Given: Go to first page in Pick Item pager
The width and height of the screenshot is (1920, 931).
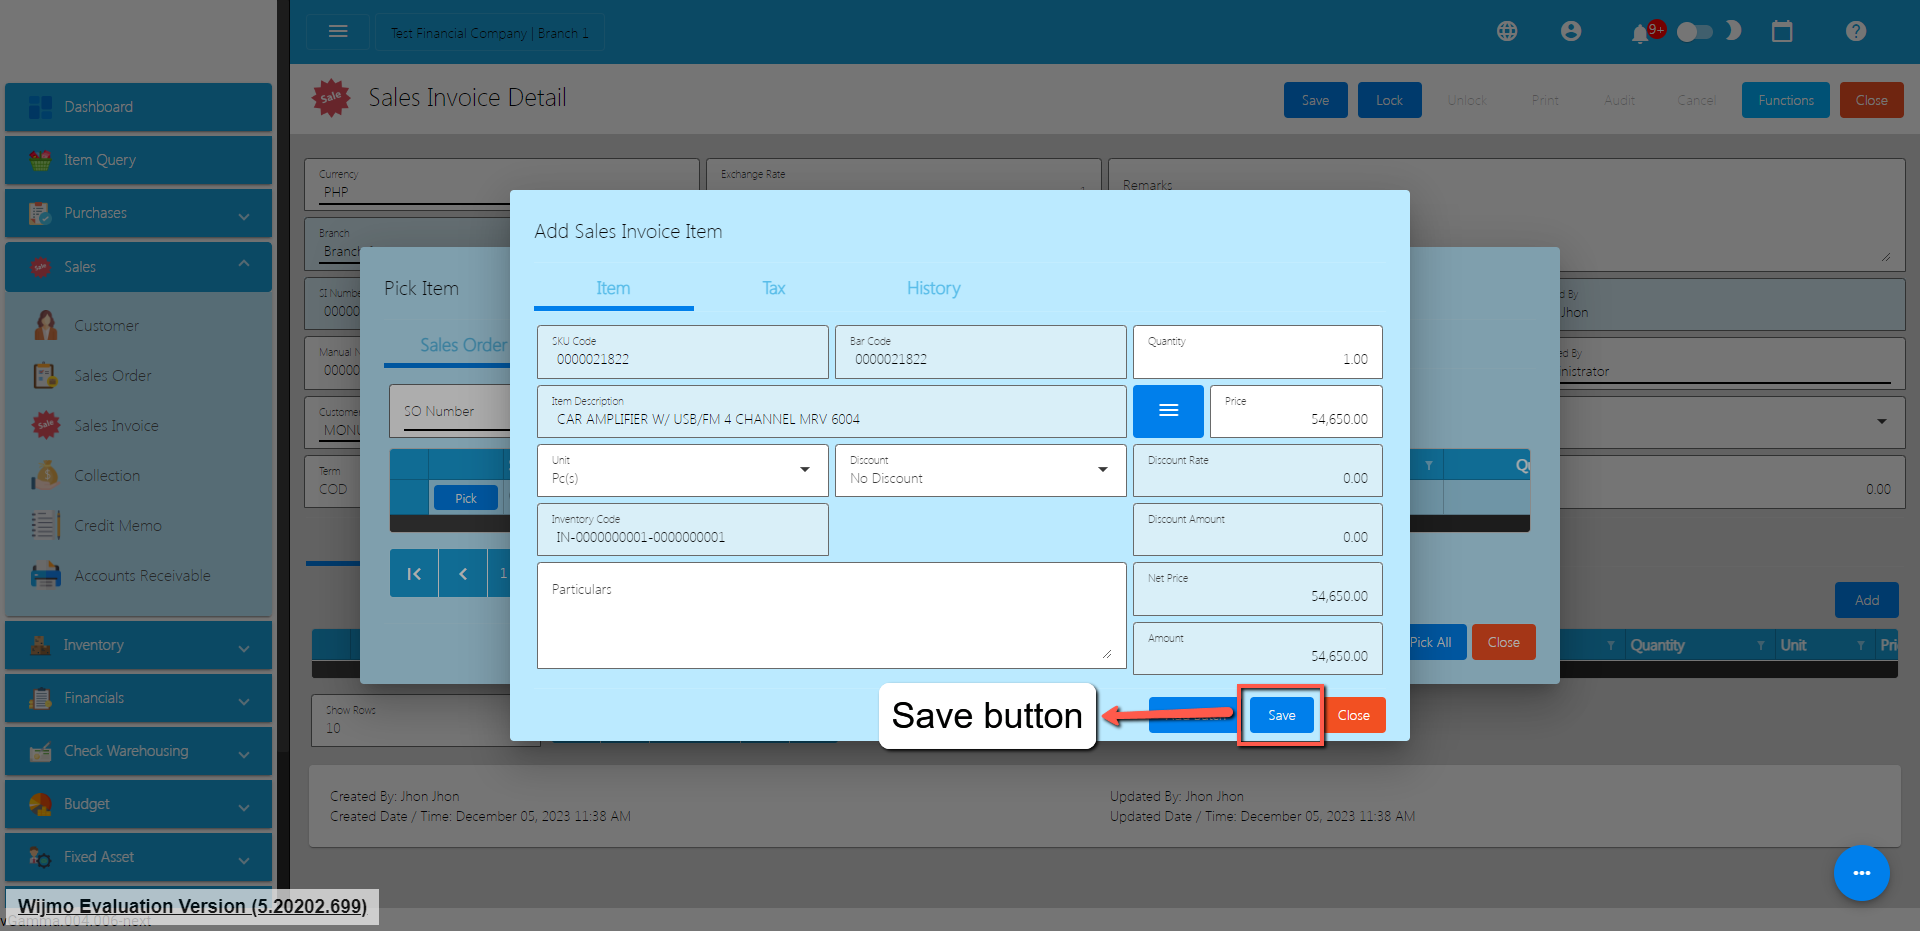Looking at the screenshot, I should [x=414, y=574].
